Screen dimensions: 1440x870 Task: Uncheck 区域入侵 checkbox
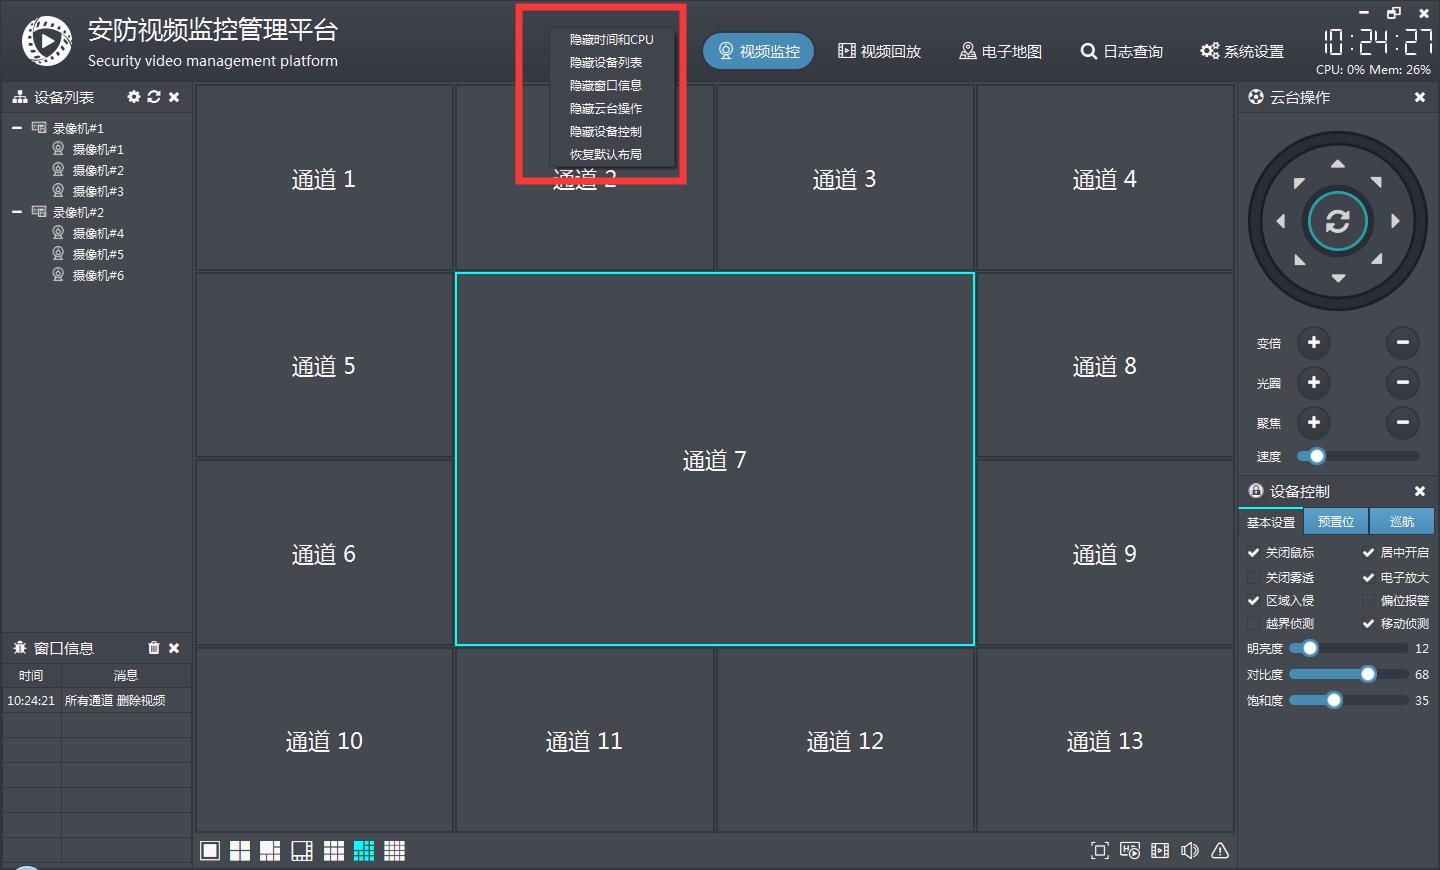tap(1253, 601)
